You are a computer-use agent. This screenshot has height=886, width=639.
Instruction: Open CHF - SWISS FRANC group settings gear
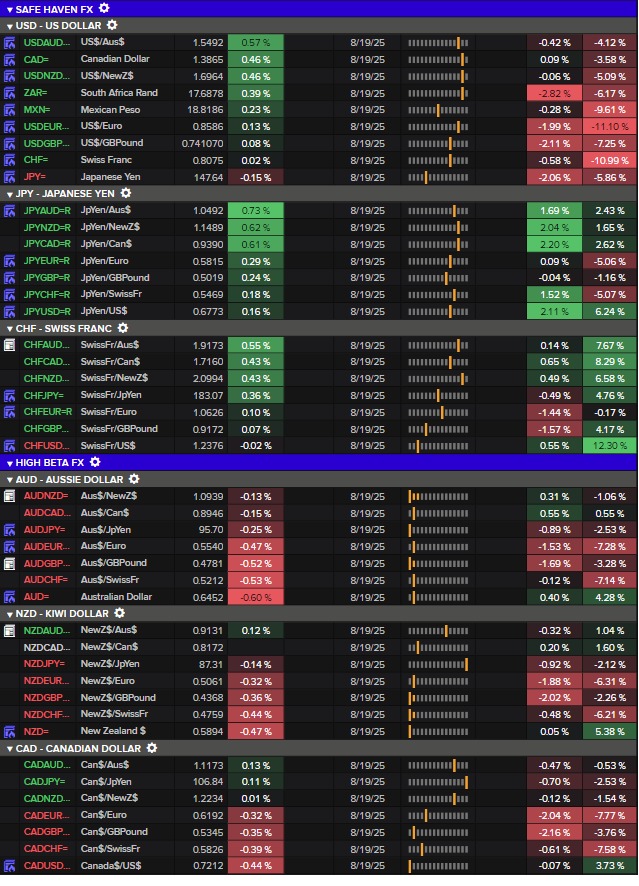pyautogui.click(x=123, y=328)
